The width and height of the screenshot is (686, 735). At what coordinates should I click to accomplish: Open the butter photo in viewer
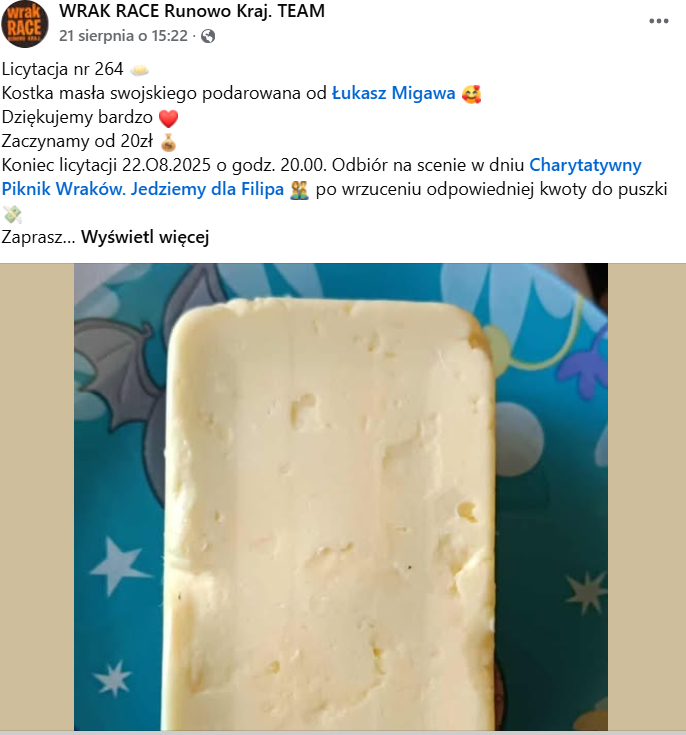pos(341,497)
